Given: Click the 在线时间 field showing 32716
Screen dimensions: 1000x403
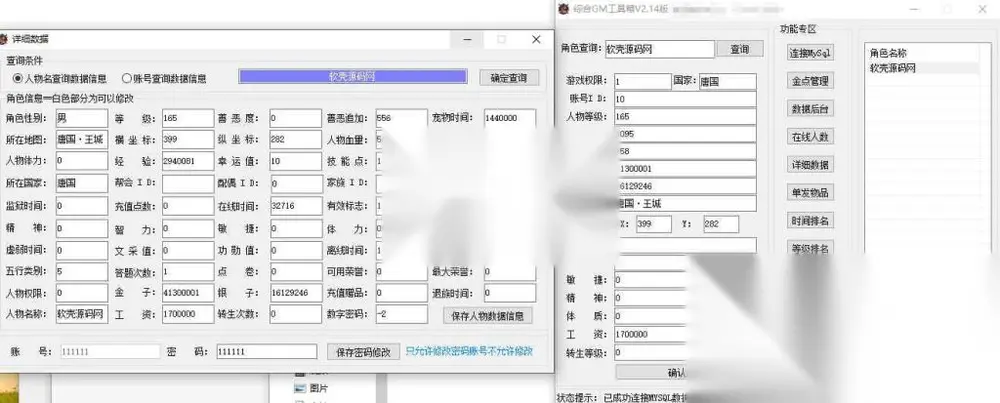Looking at the screenshot, I should click(295, 206).
